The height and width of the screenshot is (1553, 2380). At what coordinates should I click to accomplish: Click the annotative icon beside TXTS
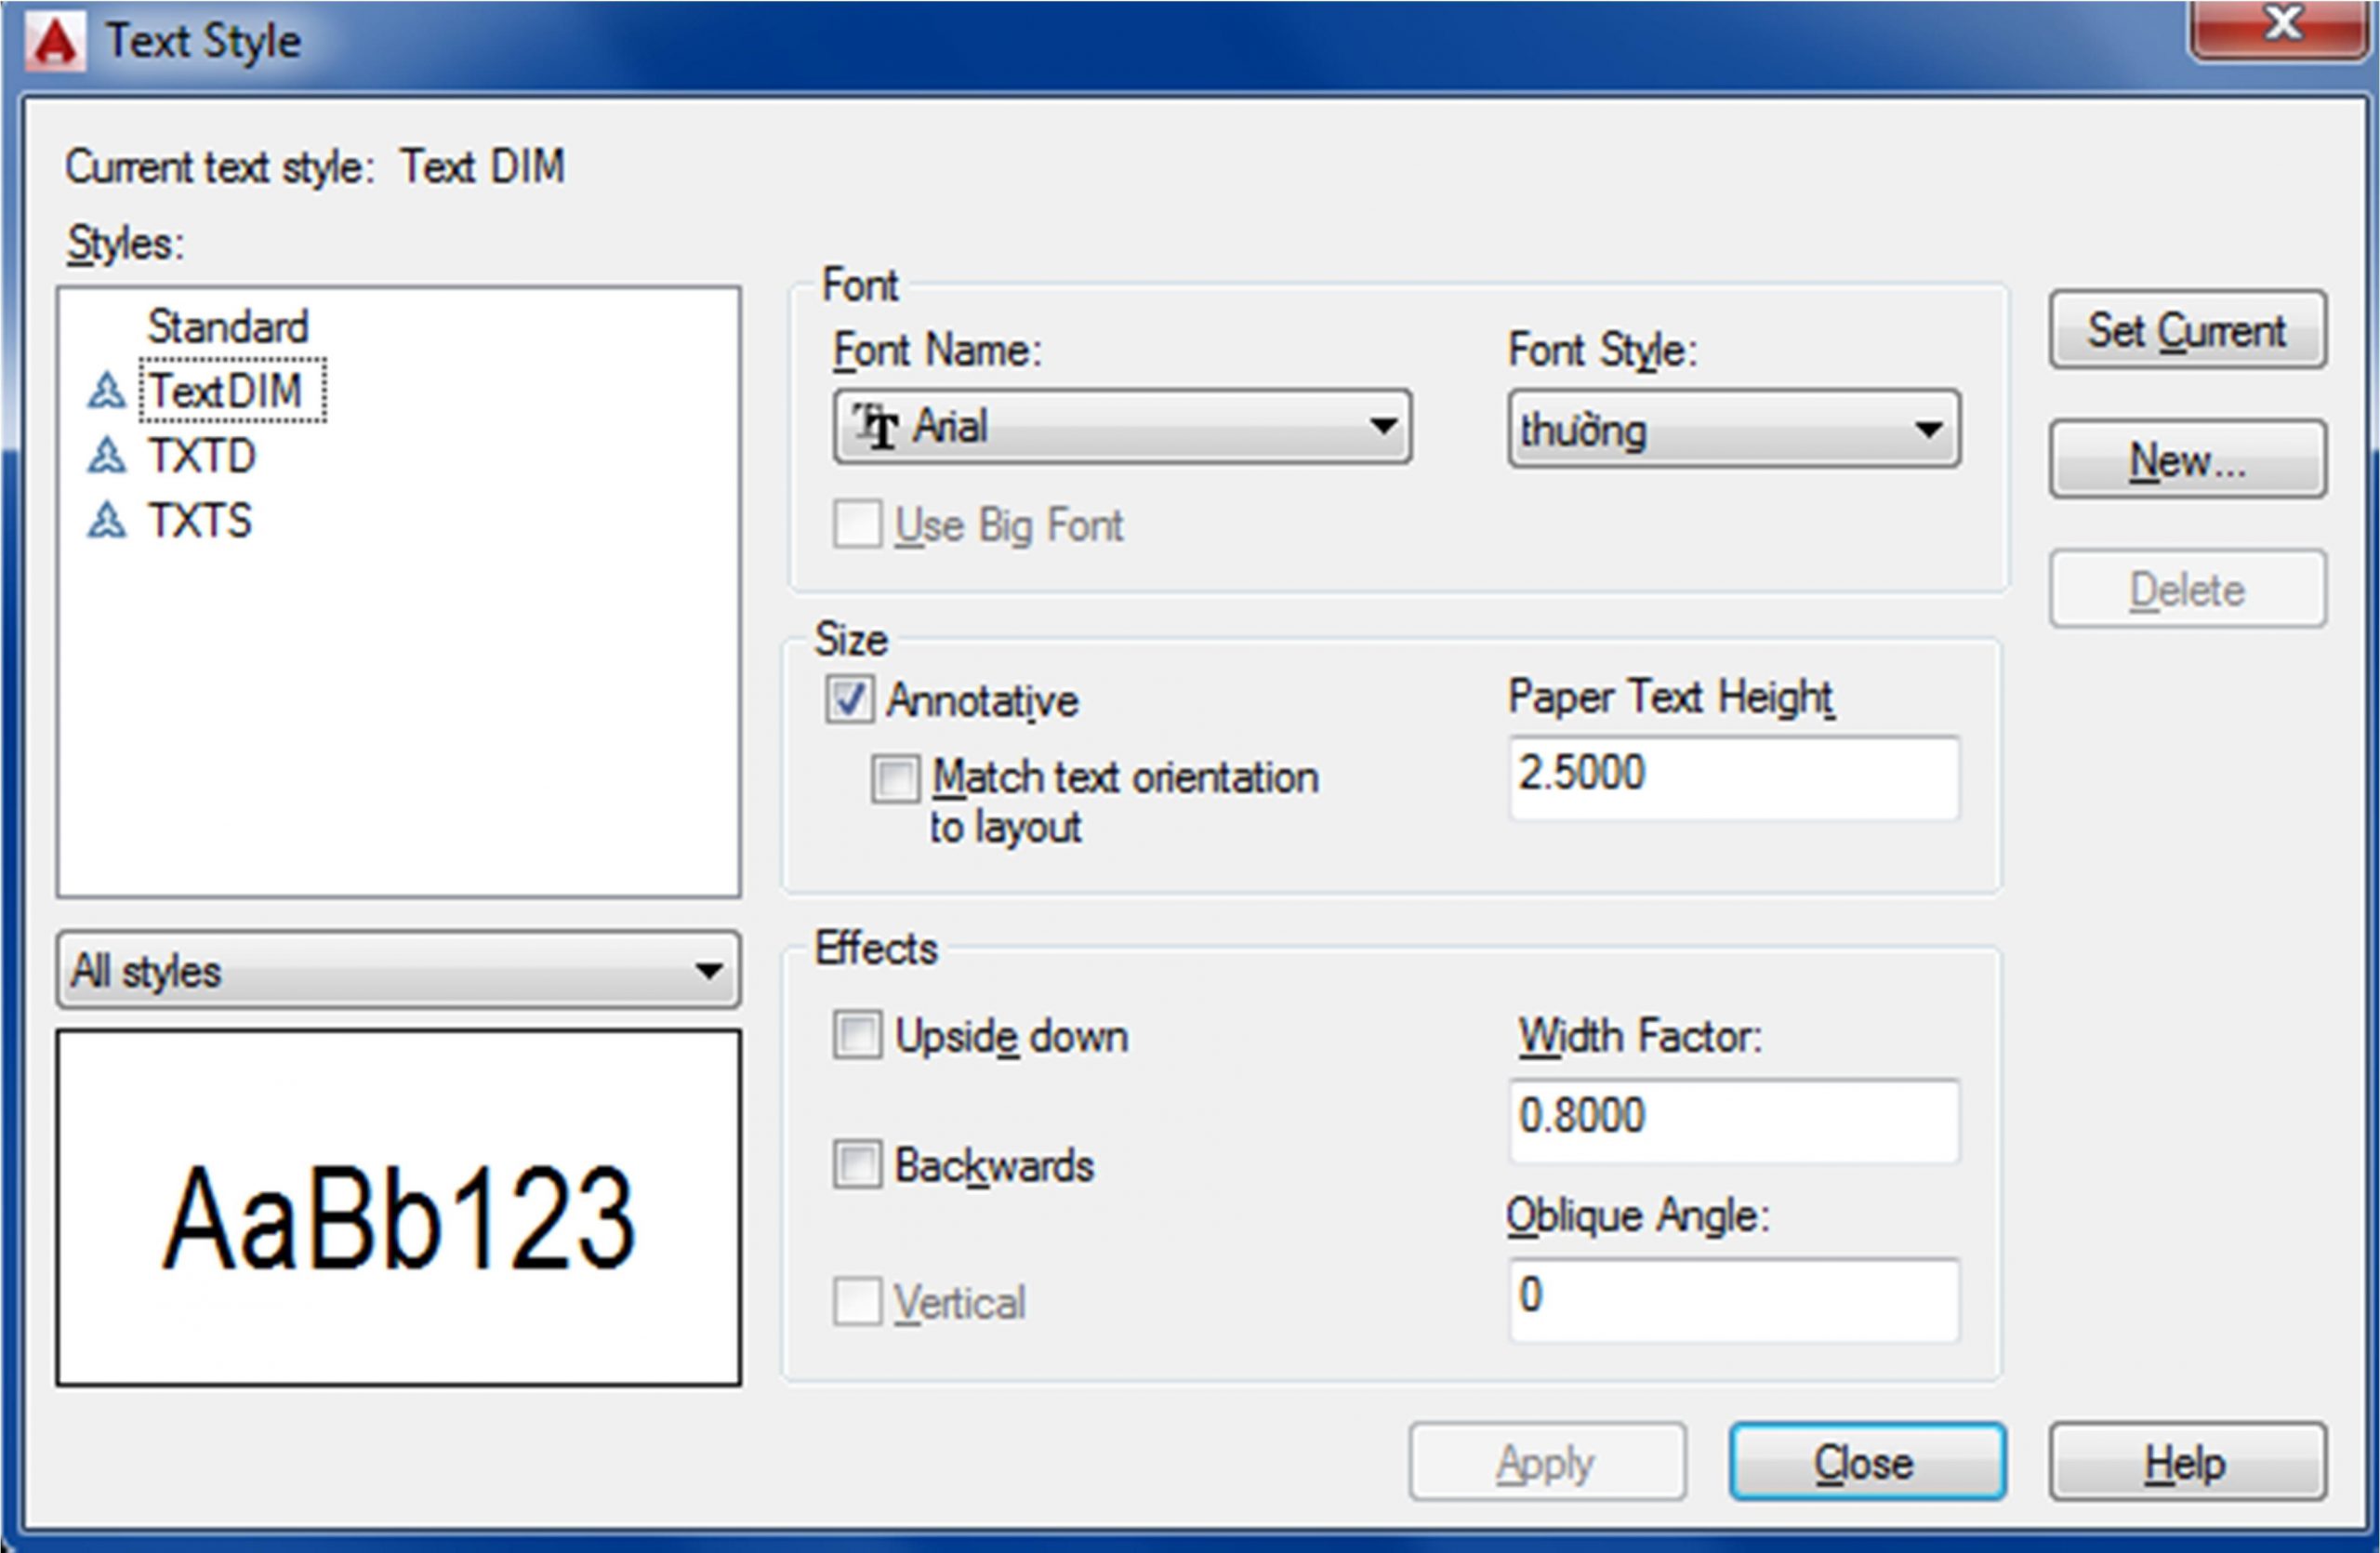tap(106, 521)
